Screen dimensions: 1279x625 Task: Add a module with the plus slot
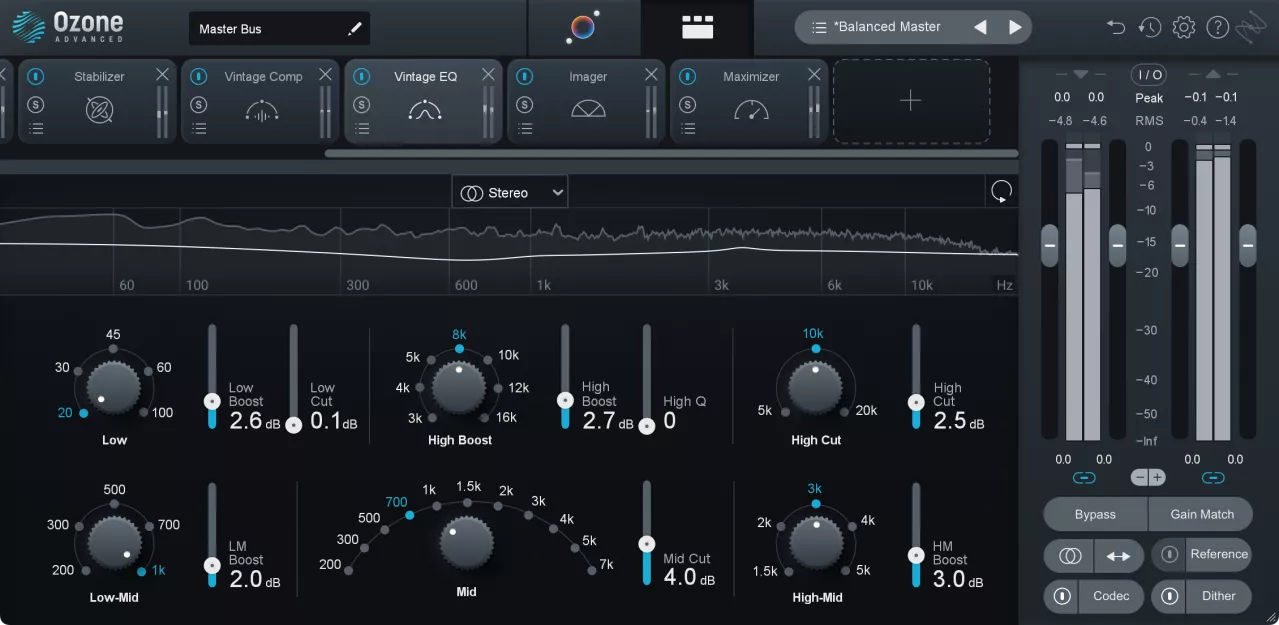[911, 101]
